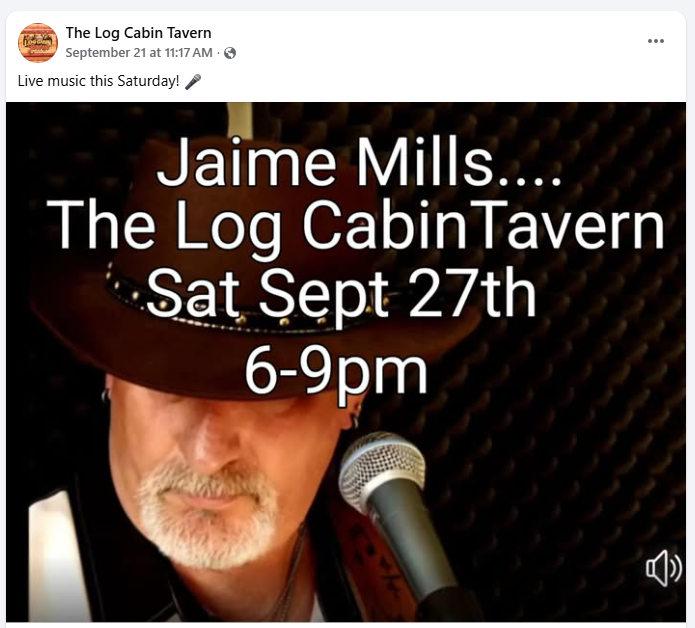Screen dimensions: 695x628
Task: Click the 'Sat Sept 27th' date text overlay
Action: (x=341, y=295)
